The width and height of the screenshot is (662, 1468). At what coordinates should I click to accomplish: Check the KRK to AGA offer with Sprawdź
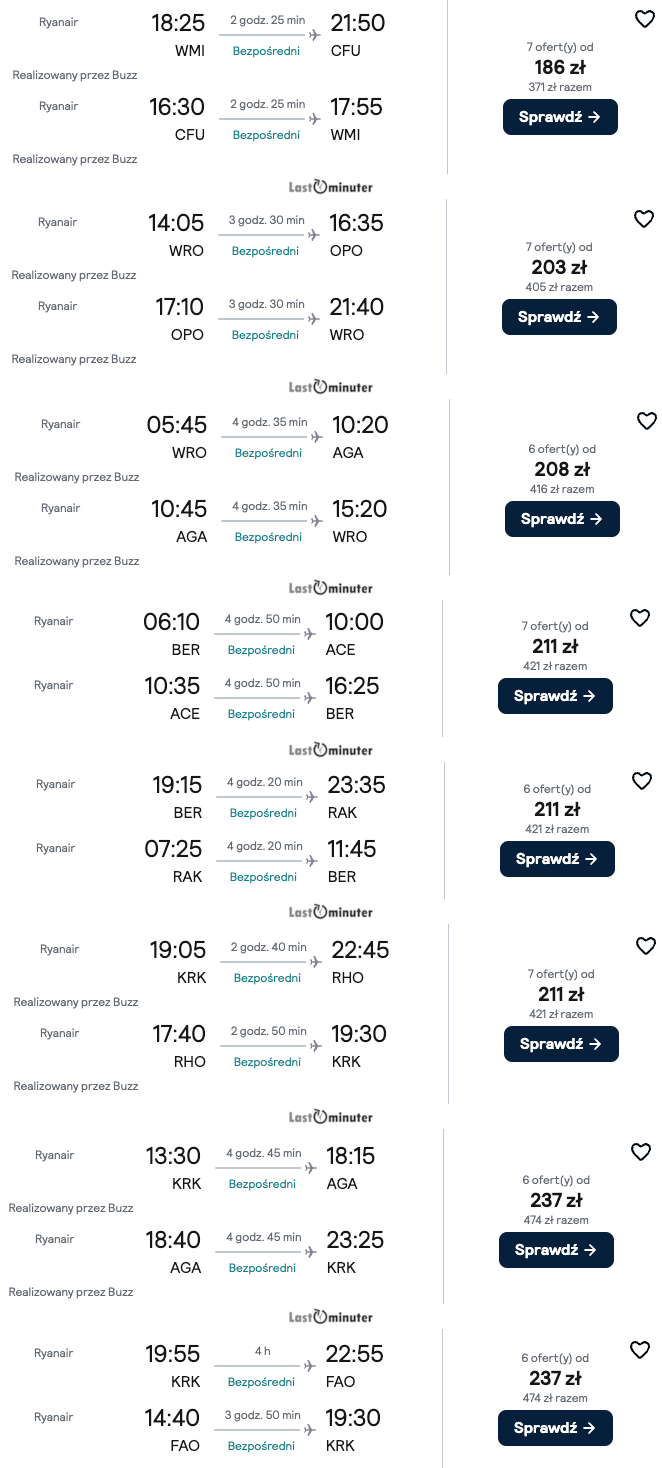(x=556, y=1250)
